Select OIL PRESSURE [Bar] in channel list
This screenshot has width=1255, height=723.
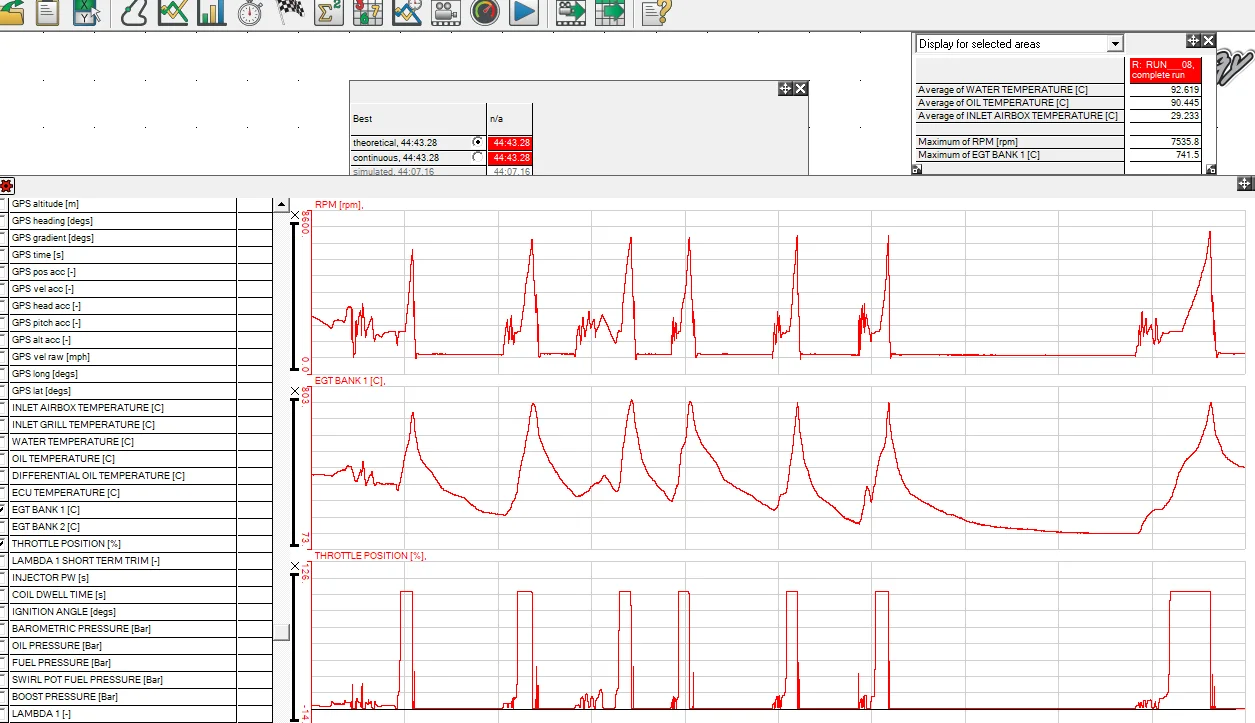(x=123, y=645)
